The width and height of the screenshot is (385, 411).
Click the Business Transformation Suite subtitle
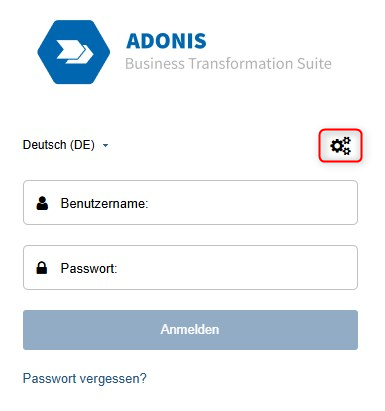coord(228,64)
